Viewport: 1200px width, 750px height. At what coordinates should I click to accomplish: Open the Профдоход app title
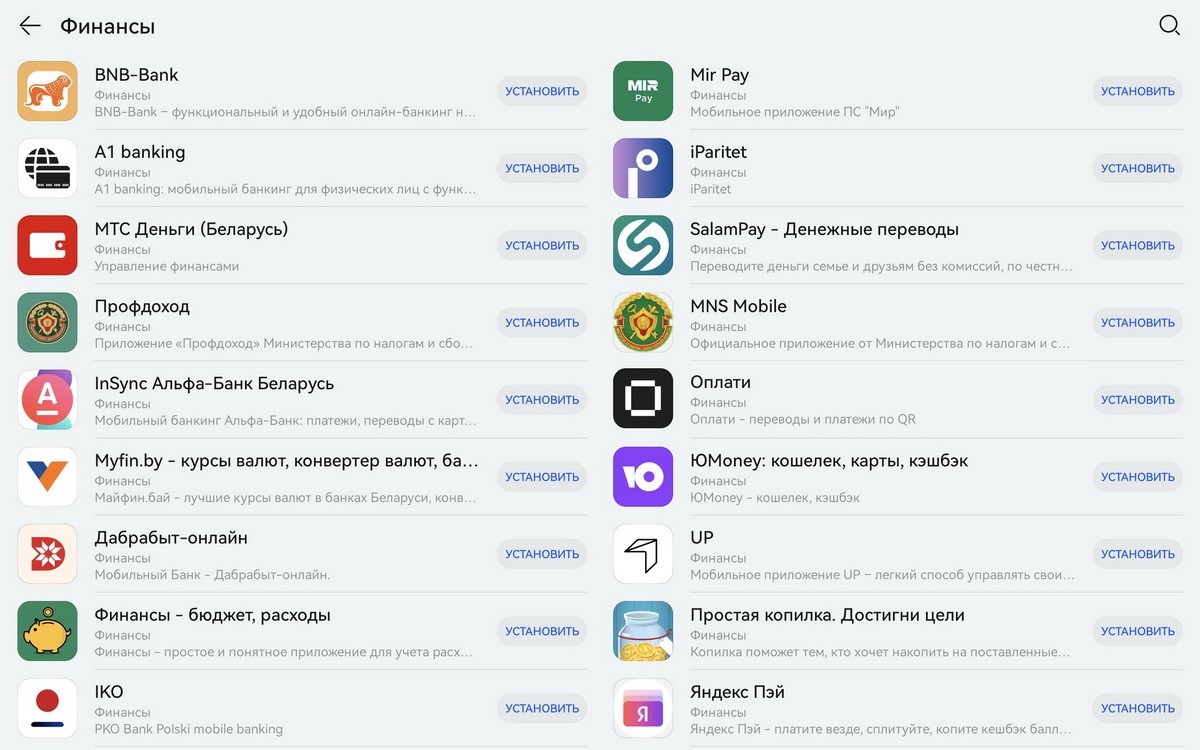click(142, 306)
